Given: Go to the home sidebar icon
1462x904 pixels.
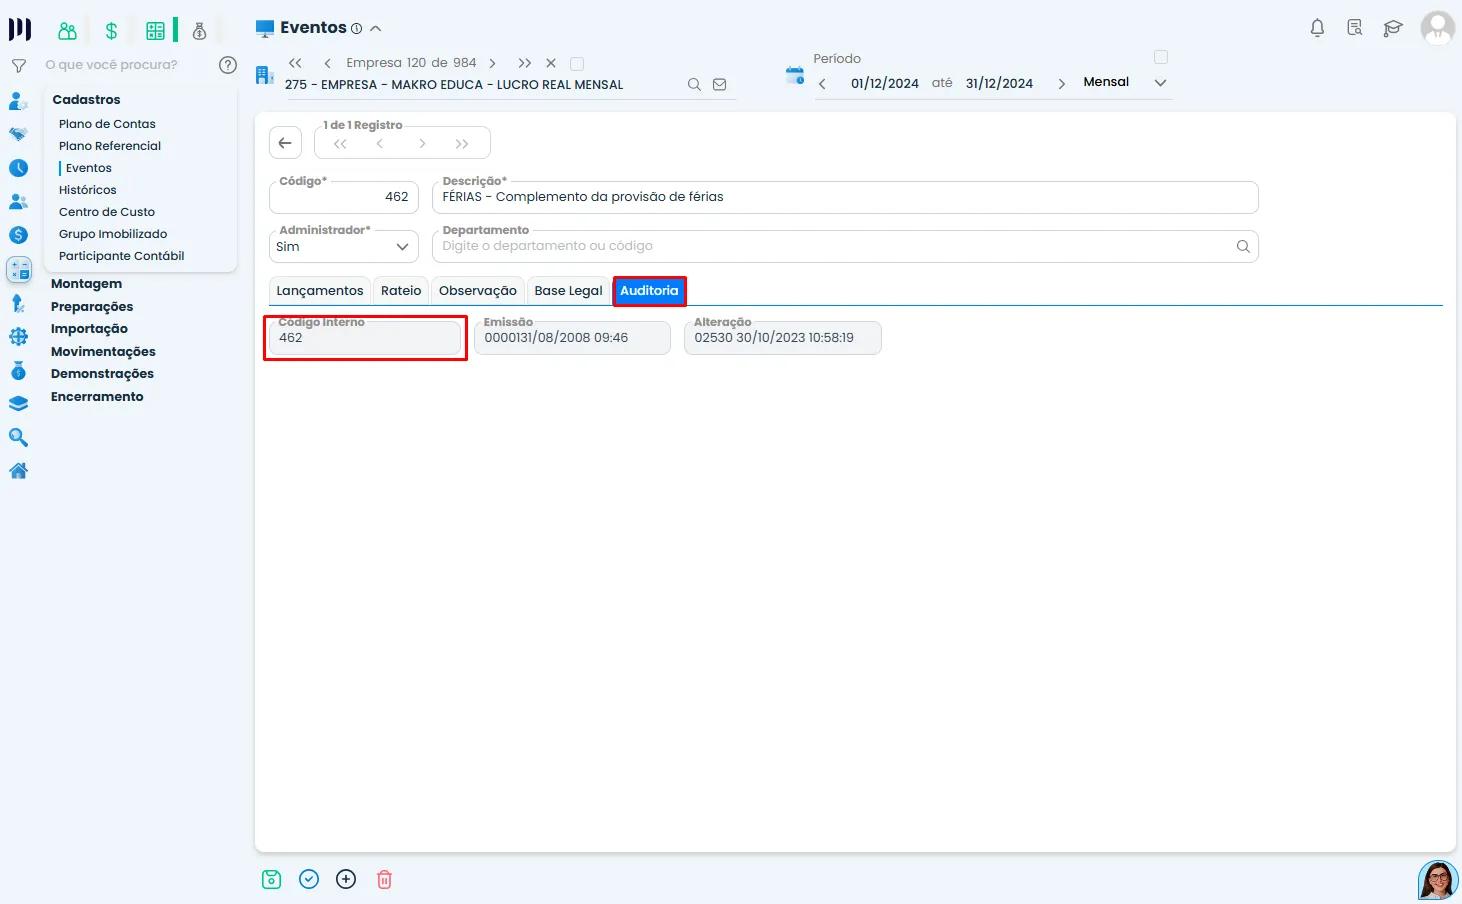Looking at the screenshot, I should (x=18, y=471).
